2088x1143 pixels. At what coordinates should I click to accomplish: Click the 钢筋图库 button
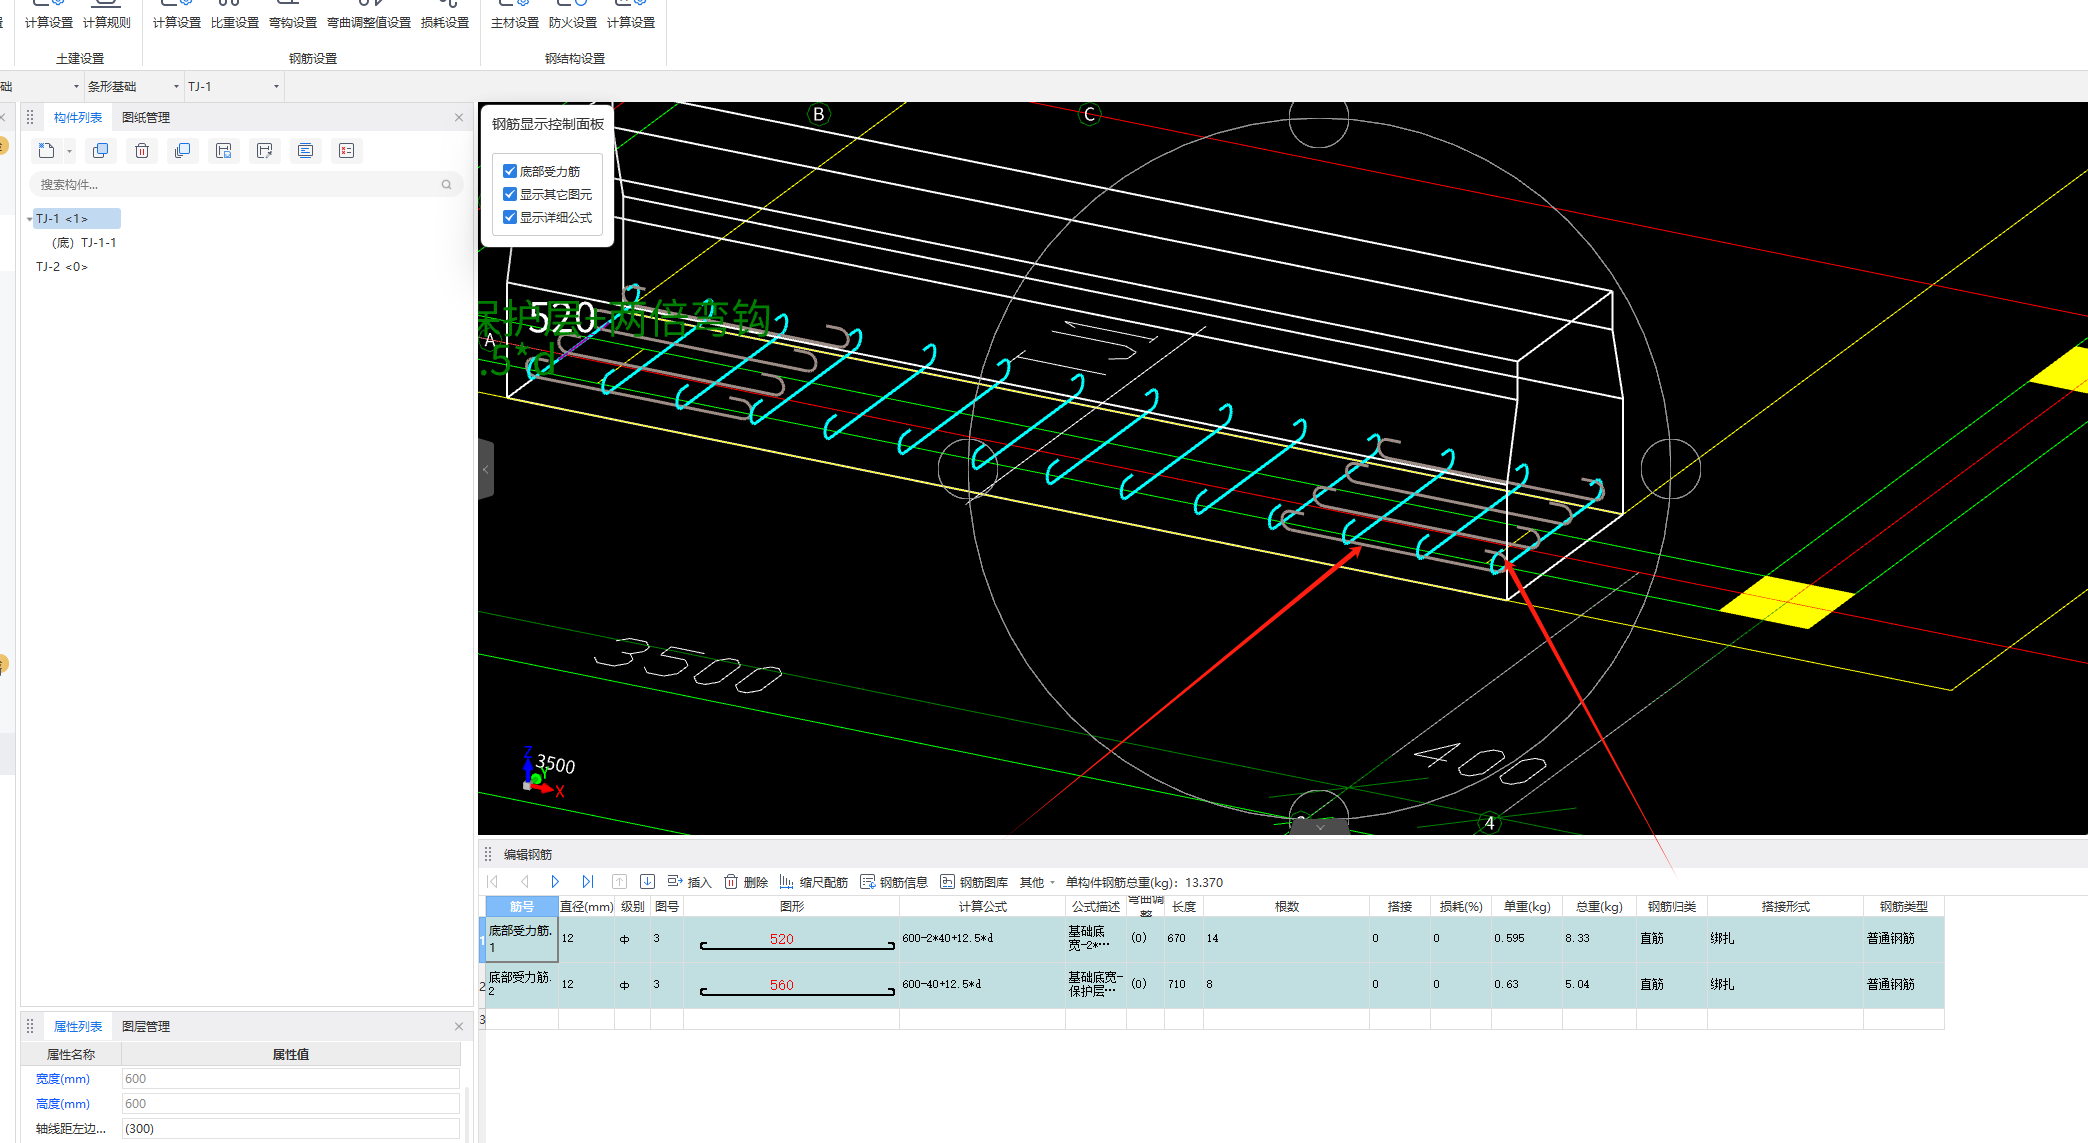point(974,882)
